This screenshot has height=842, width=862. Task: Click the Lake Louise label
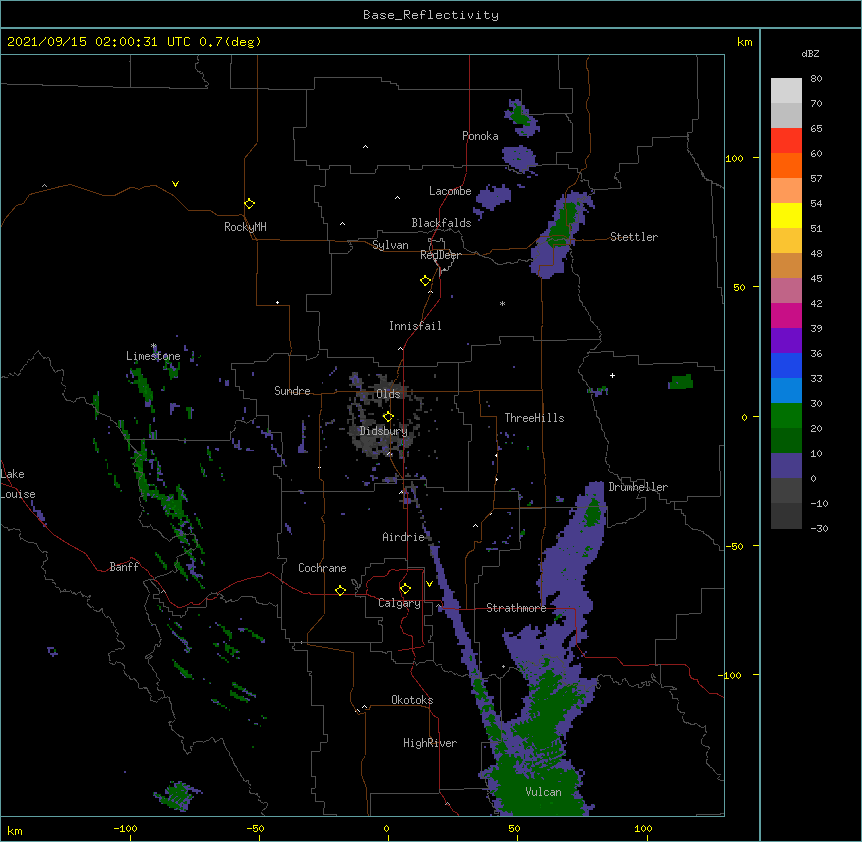click(17, 484)
